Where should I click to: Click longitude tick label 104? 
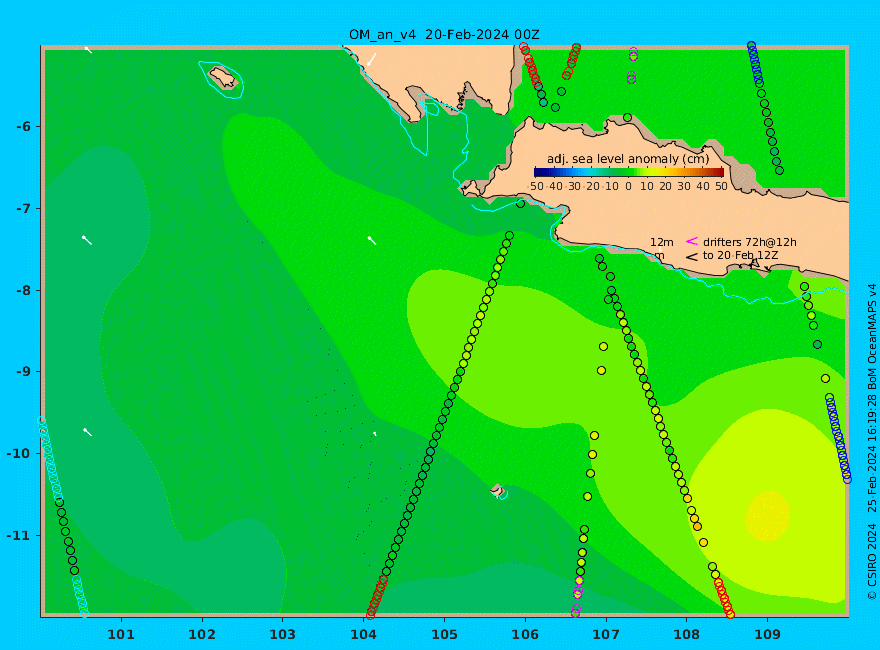coord(364,635)
